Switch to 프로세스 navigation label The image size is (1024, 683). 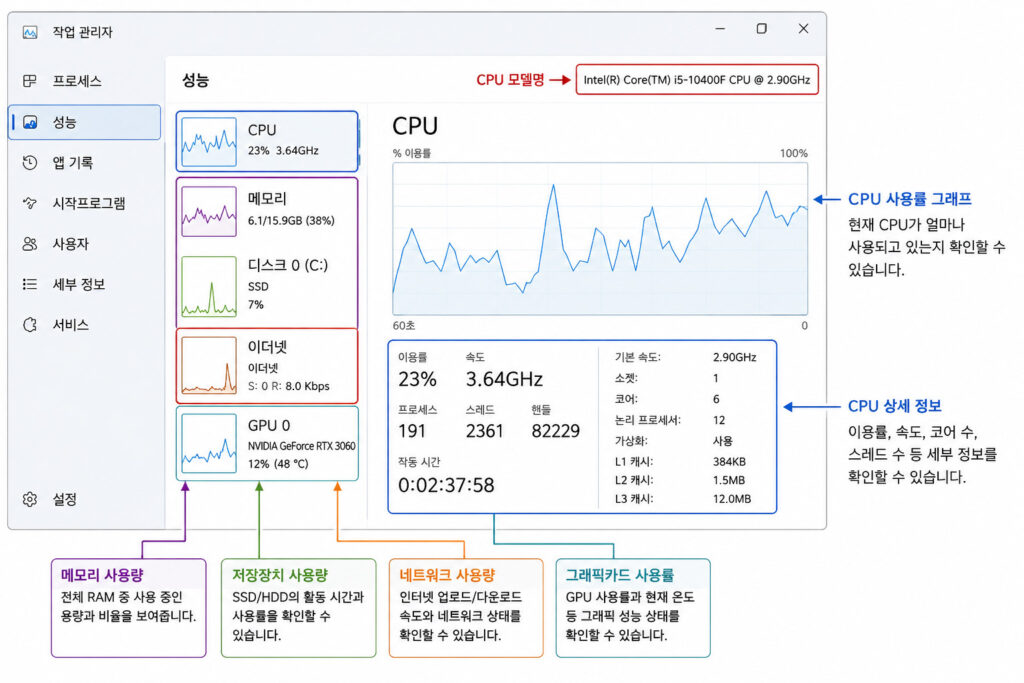pos(76,81)
